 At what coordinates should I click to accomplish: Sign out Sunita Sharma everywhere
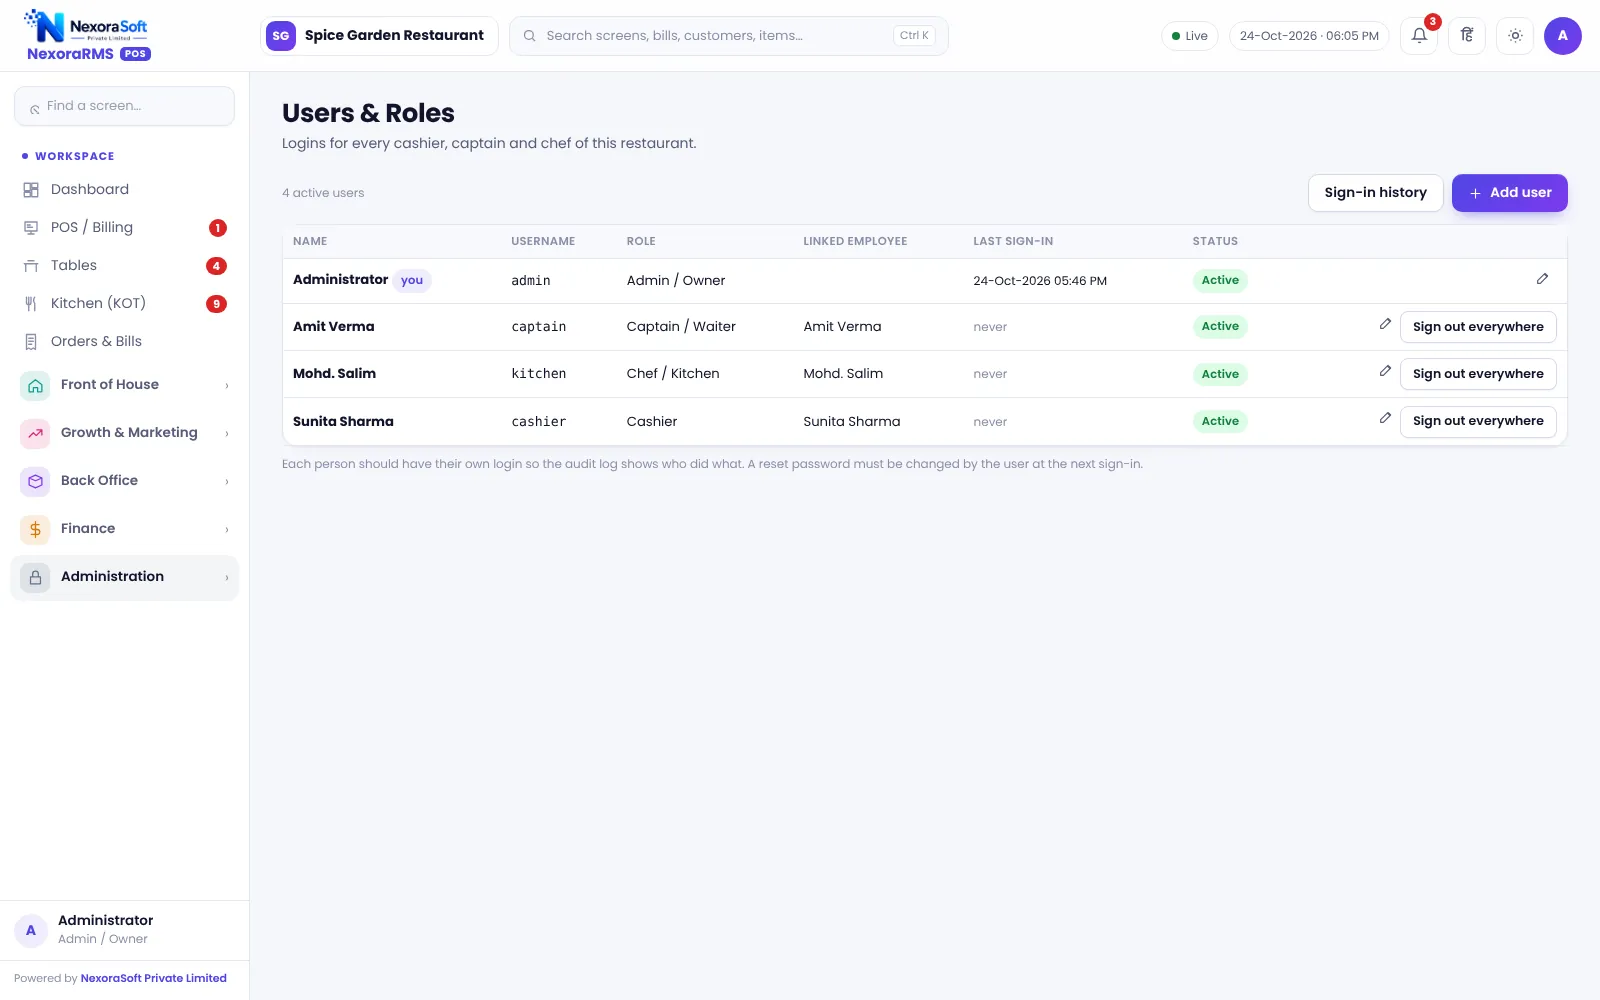[1478, 421]
